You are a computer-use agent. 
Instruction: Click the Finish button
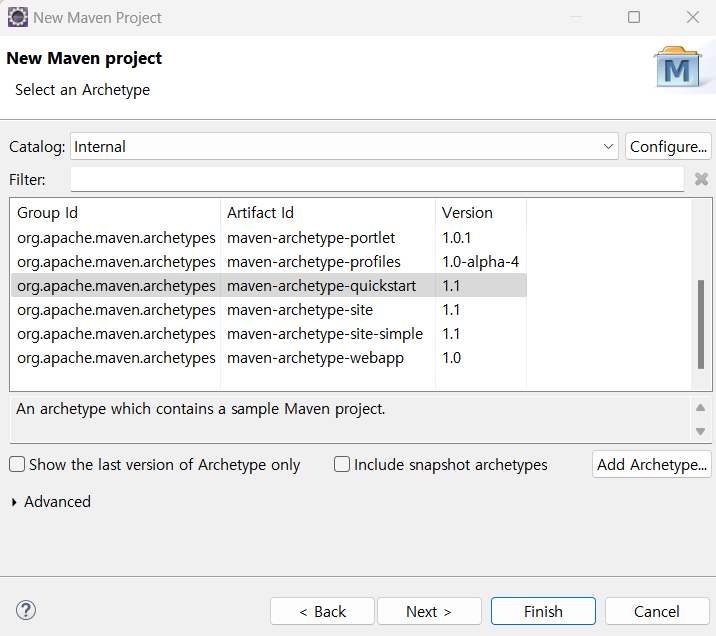(543, 611)
